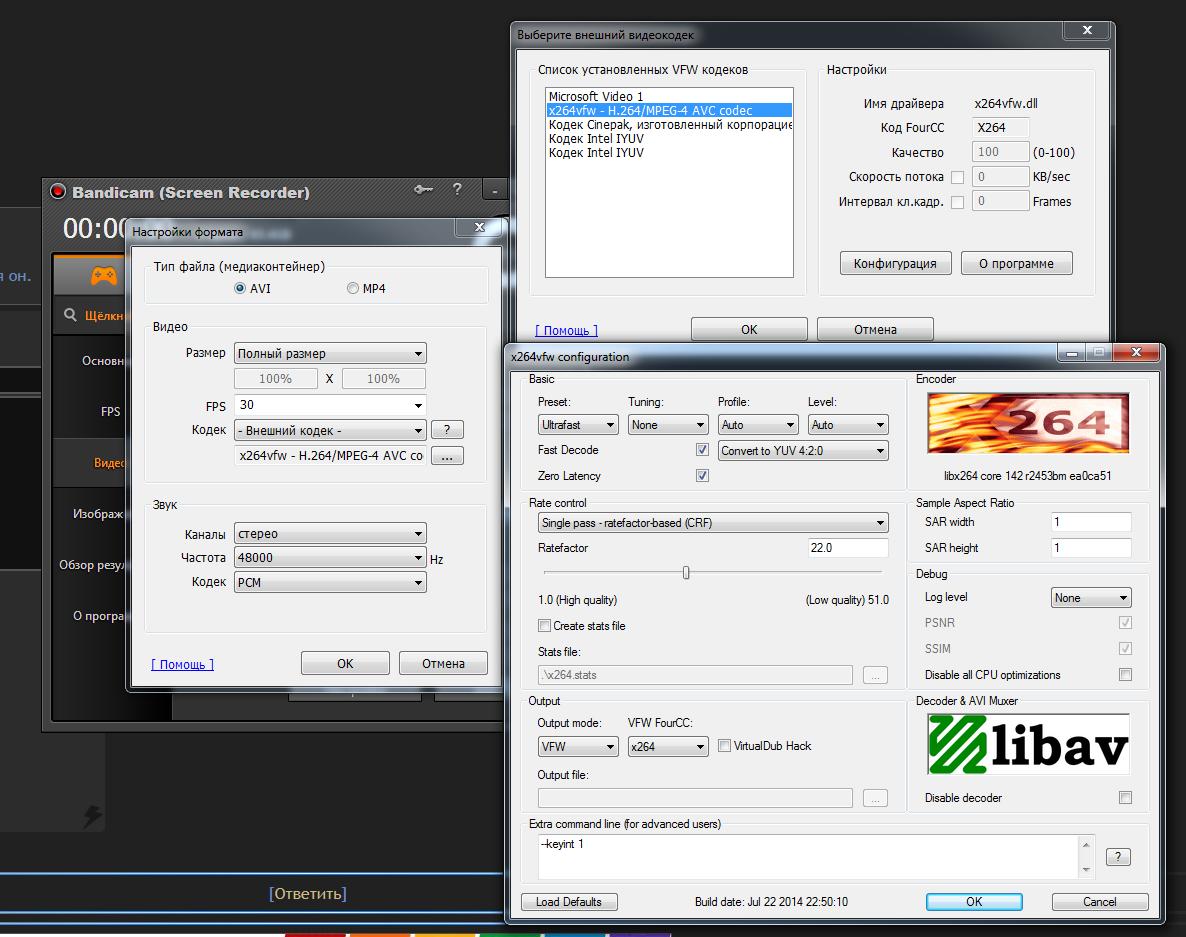Click the libav decoder logo image
1186x937 pixels.
pyautogui.click(x=1028, y=744)
